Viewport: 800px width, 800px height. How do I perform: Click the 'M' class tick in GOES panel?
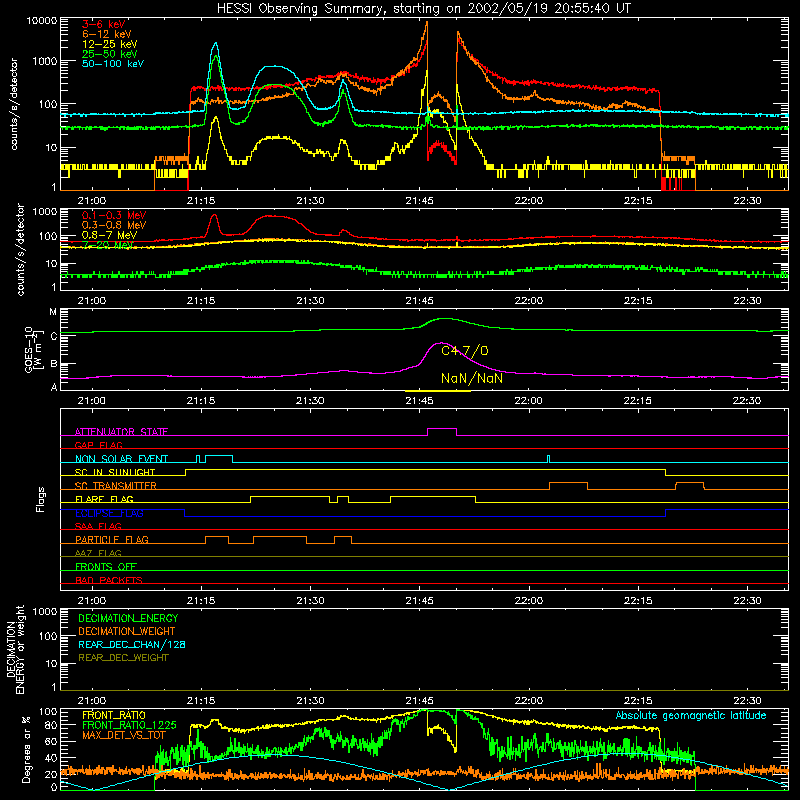pyautogui.click(x=53, y=312)
